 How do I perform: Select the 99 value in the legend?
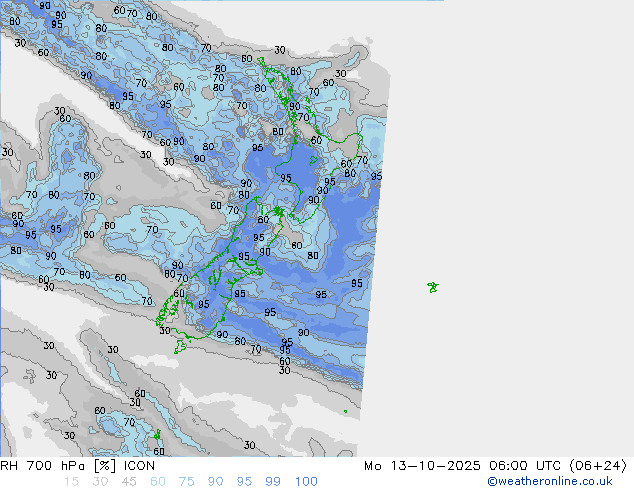[x=273, y=481]
